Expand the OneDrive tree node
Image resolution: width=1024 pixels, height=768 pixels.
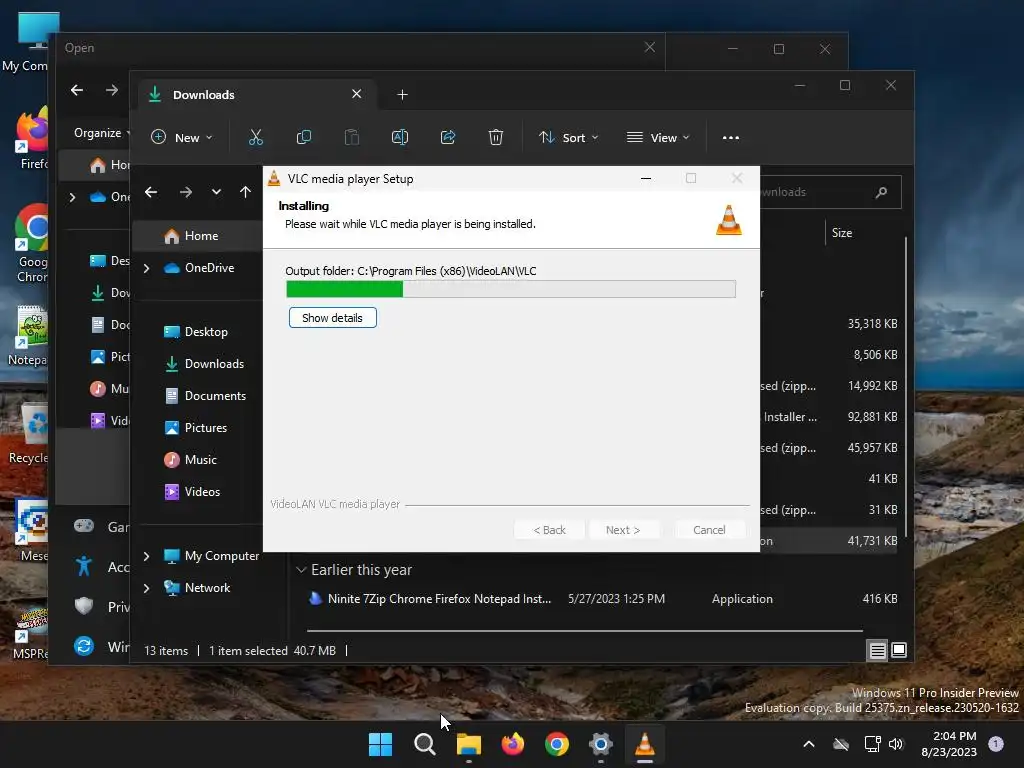click(146, 268)
